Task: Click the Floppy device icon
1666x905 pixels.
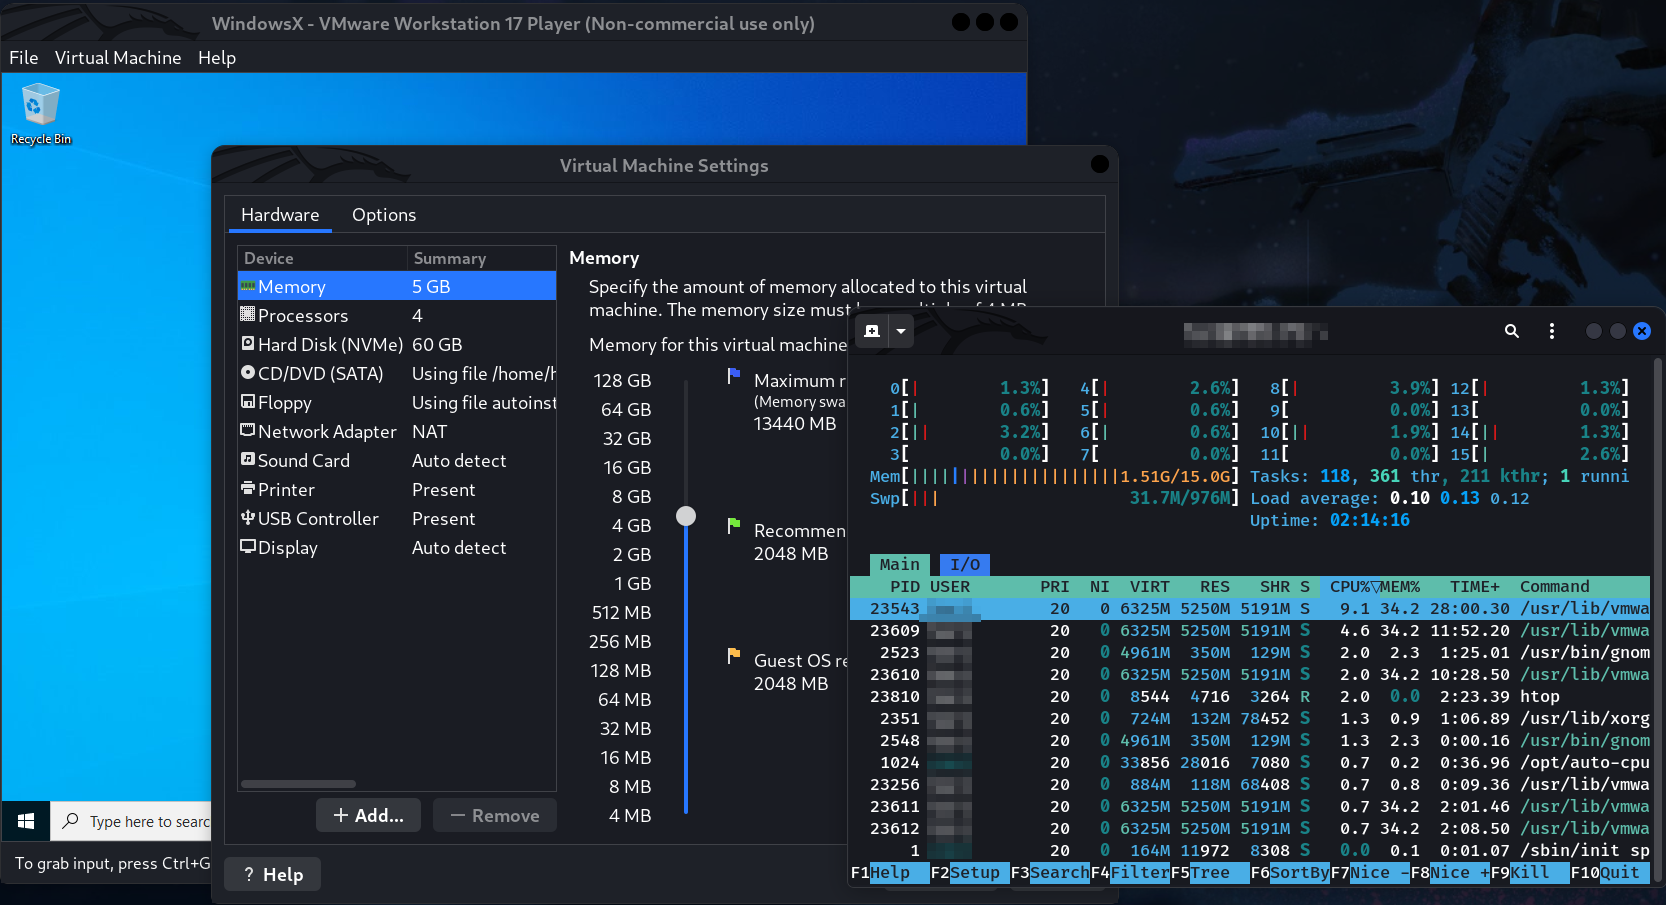Action: click(248, 401)
